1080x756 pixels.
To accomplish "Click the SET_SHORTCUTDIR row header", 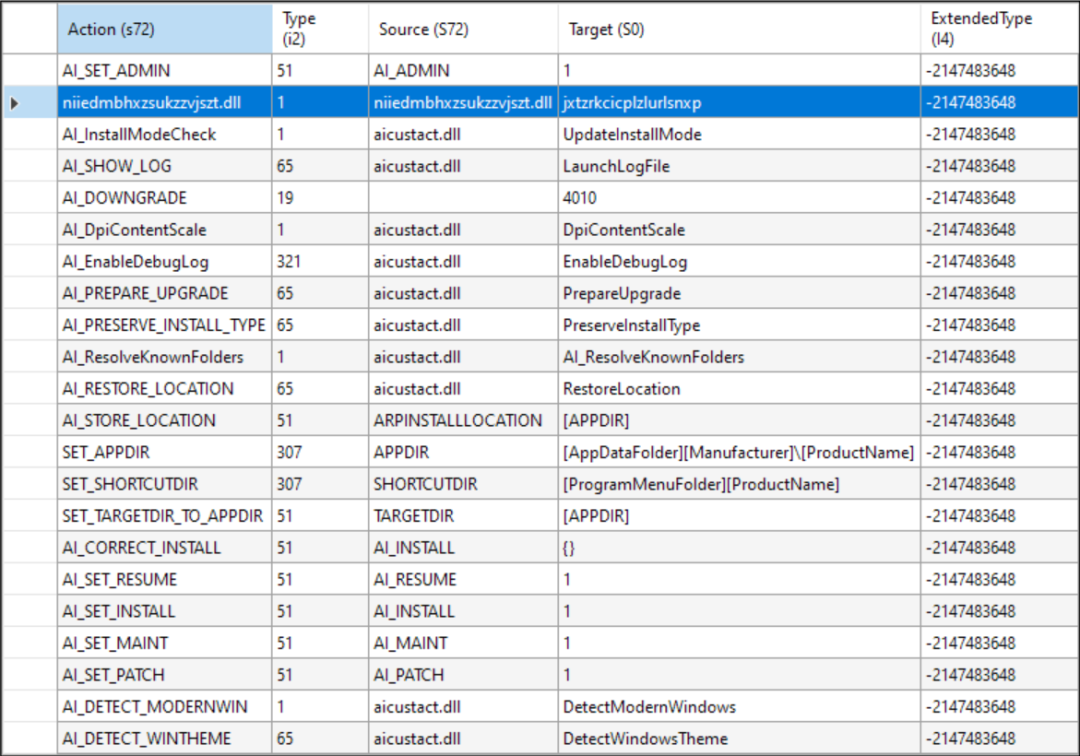I will pyautogui.click(x=30, y=484).
